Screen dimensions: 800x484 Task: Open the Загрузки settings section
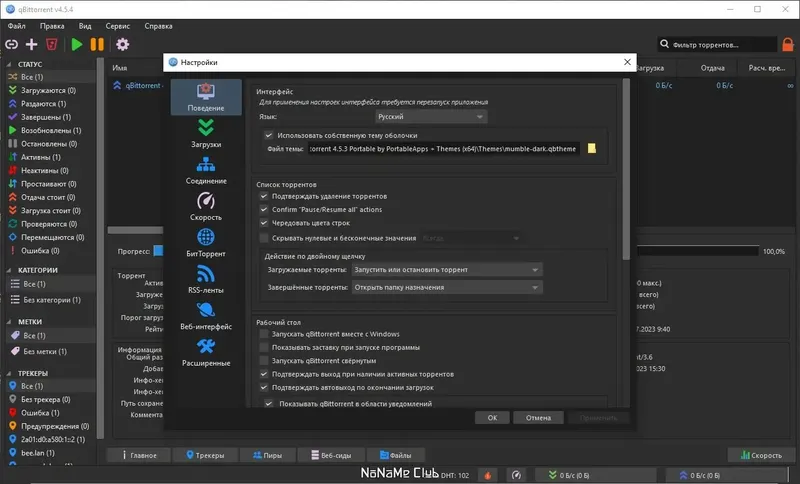[x=206, y=134]
